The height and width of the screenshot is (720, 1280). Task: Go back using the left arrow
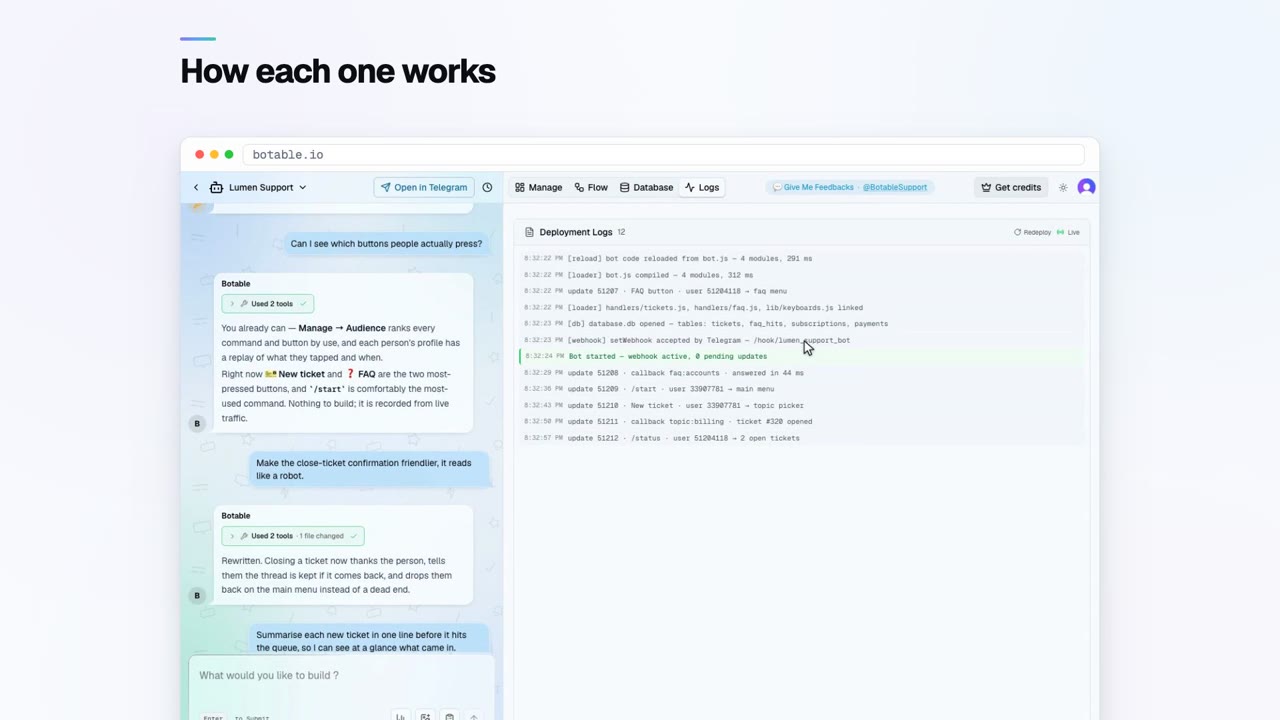pyautogui.click(x=196, y=187)
